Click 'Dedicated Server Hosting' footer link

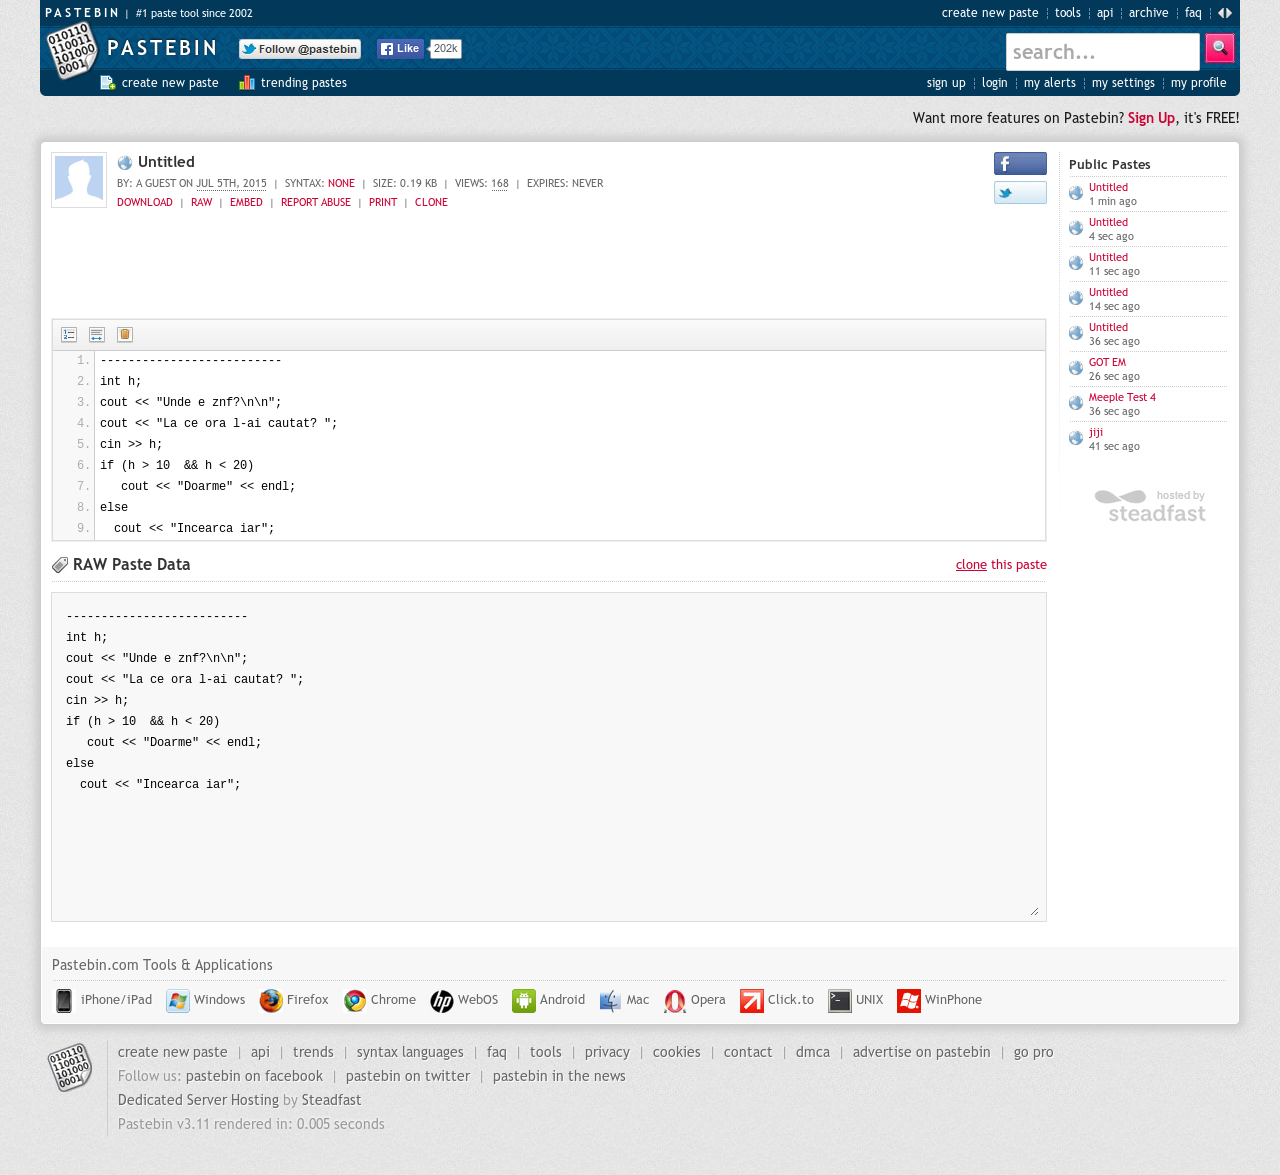[198, 1100]
